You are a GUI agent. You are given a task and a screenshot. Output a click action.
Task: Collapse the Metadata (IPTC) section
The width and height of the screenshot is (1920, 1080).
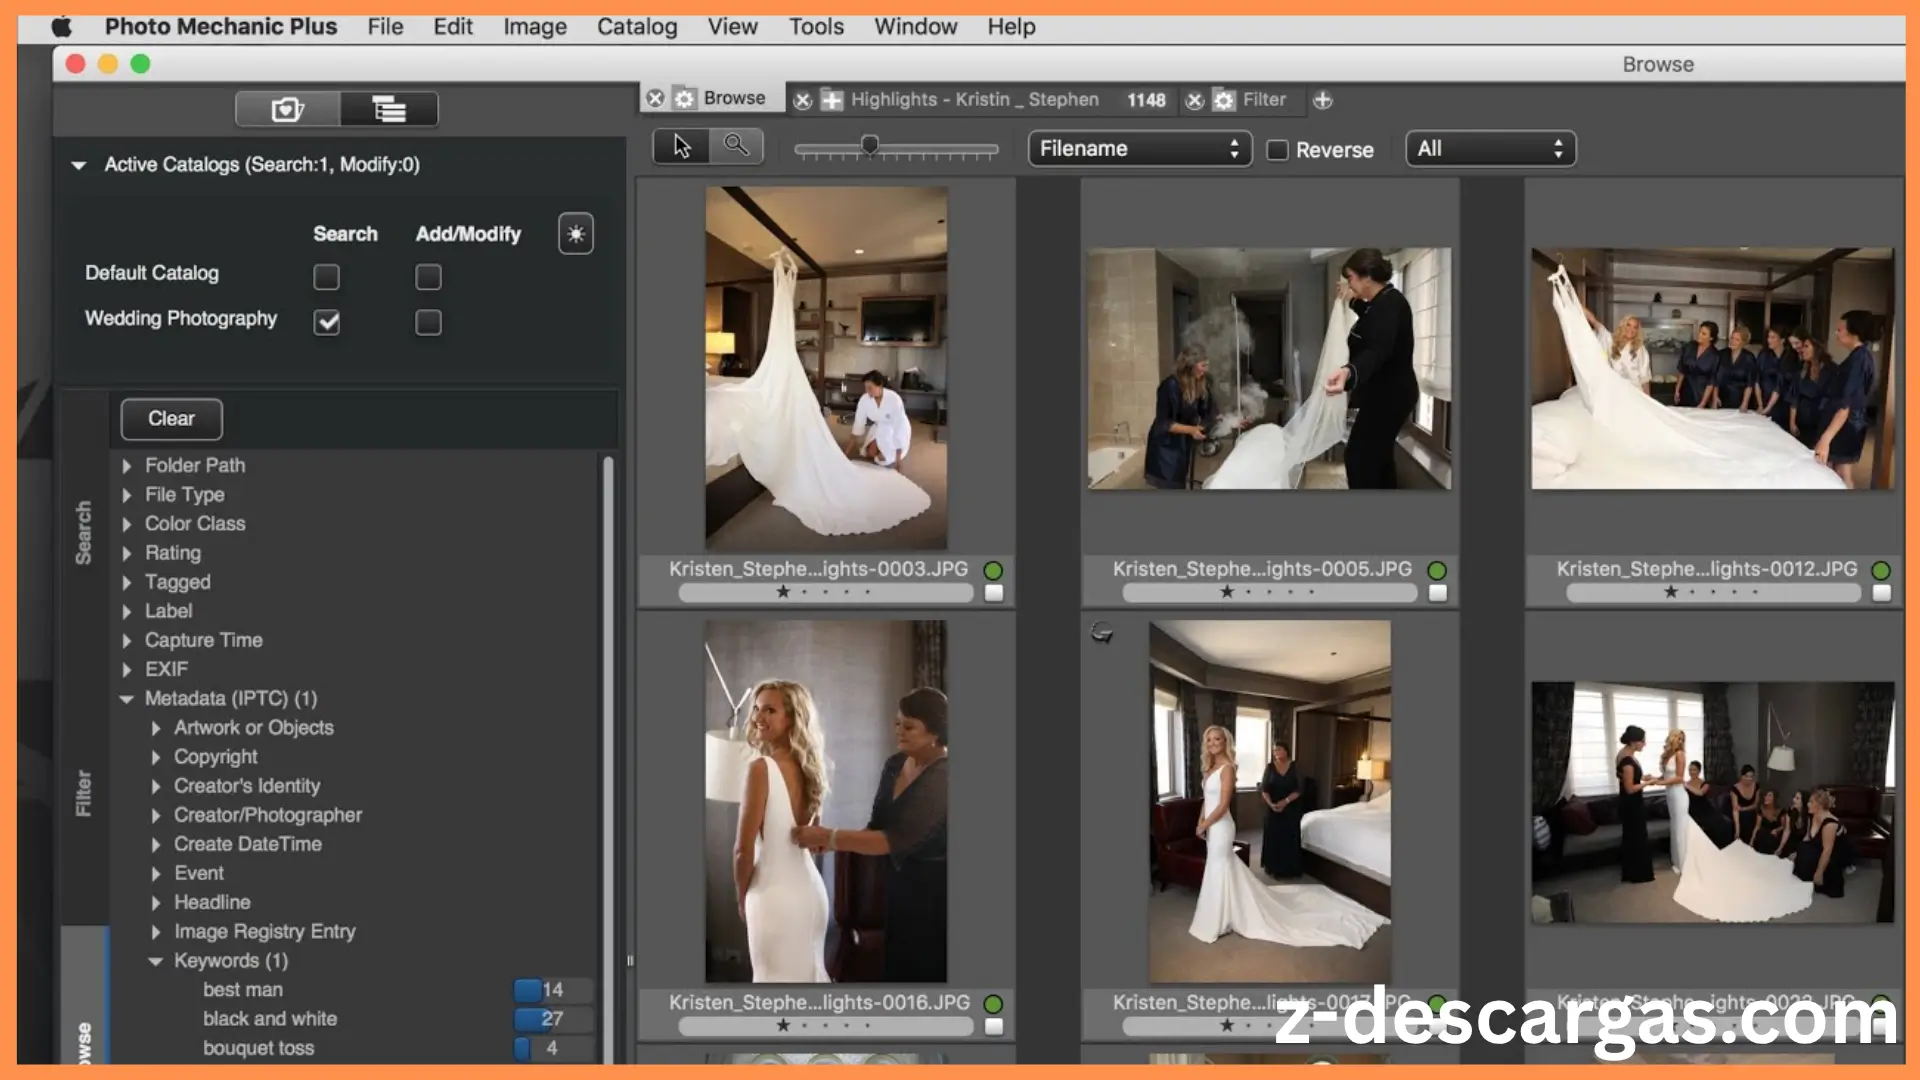[127, 699]
